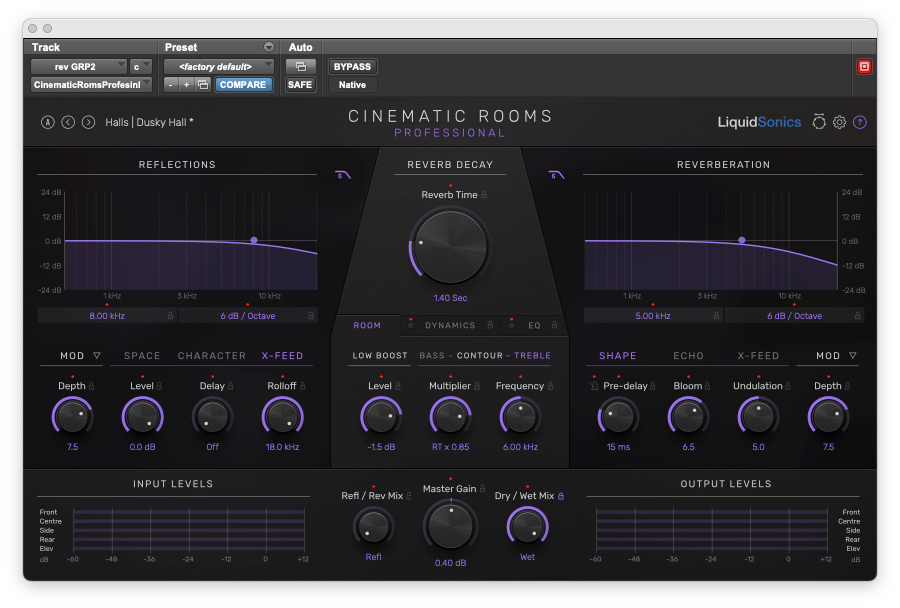Click the Reflections filter curve handle

coord(254,240)
